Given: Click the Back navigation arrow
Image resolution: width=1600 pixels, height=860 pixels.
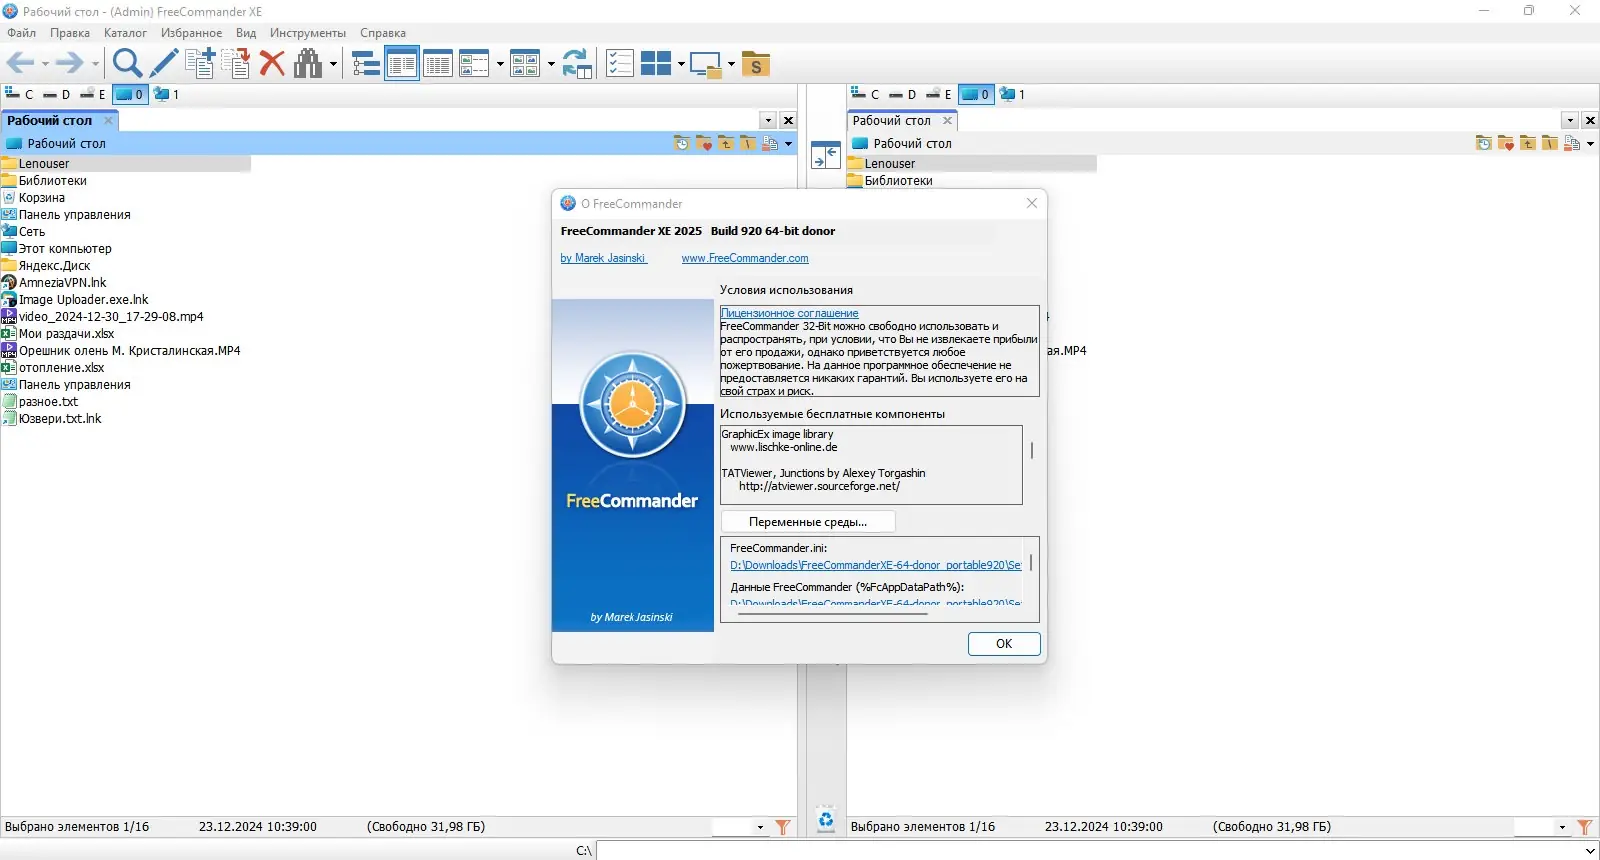Looking at the screenshot, I should point(20,64).
